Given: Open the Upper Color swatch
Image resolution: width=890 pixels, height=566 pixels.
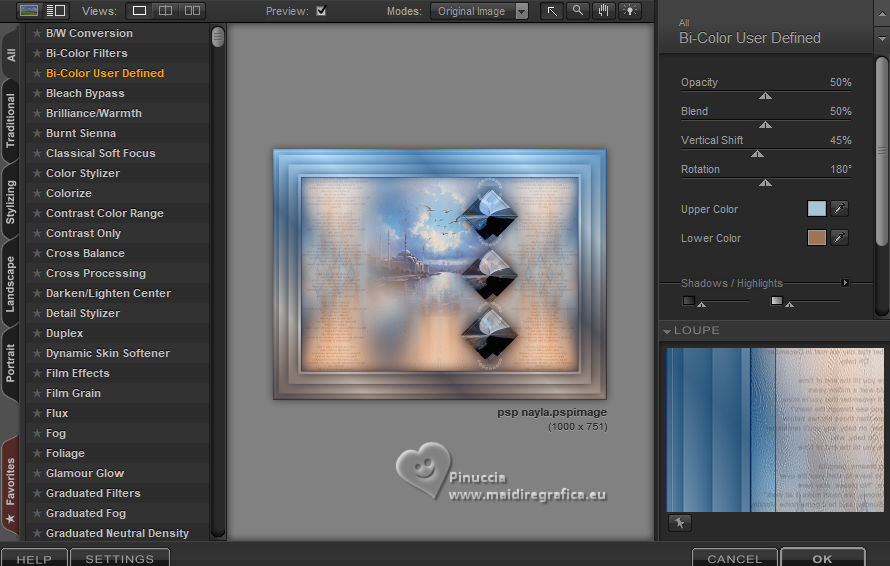Looking at the screenshot, I should (x=816, y=208).
